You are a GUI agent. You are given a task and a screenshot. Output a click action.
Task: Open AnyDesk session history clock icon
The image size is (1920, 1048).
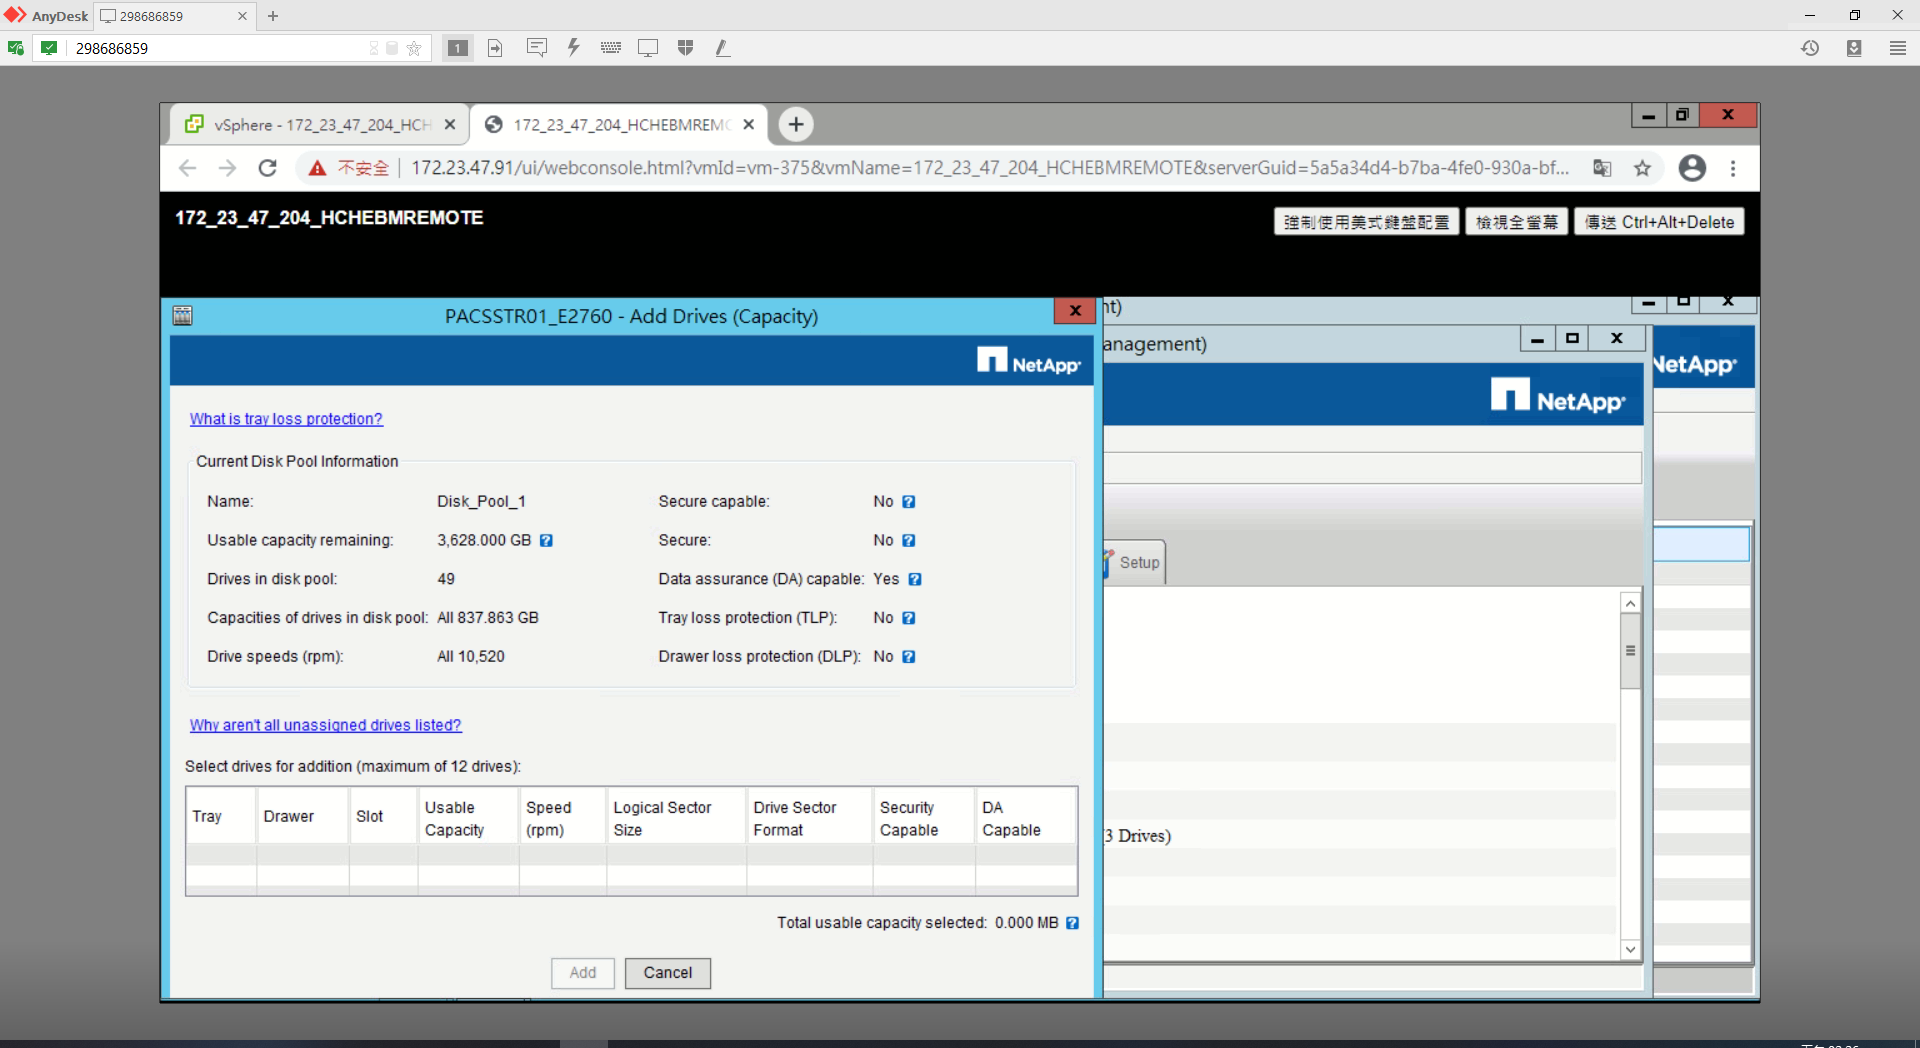click(1810, 48)
